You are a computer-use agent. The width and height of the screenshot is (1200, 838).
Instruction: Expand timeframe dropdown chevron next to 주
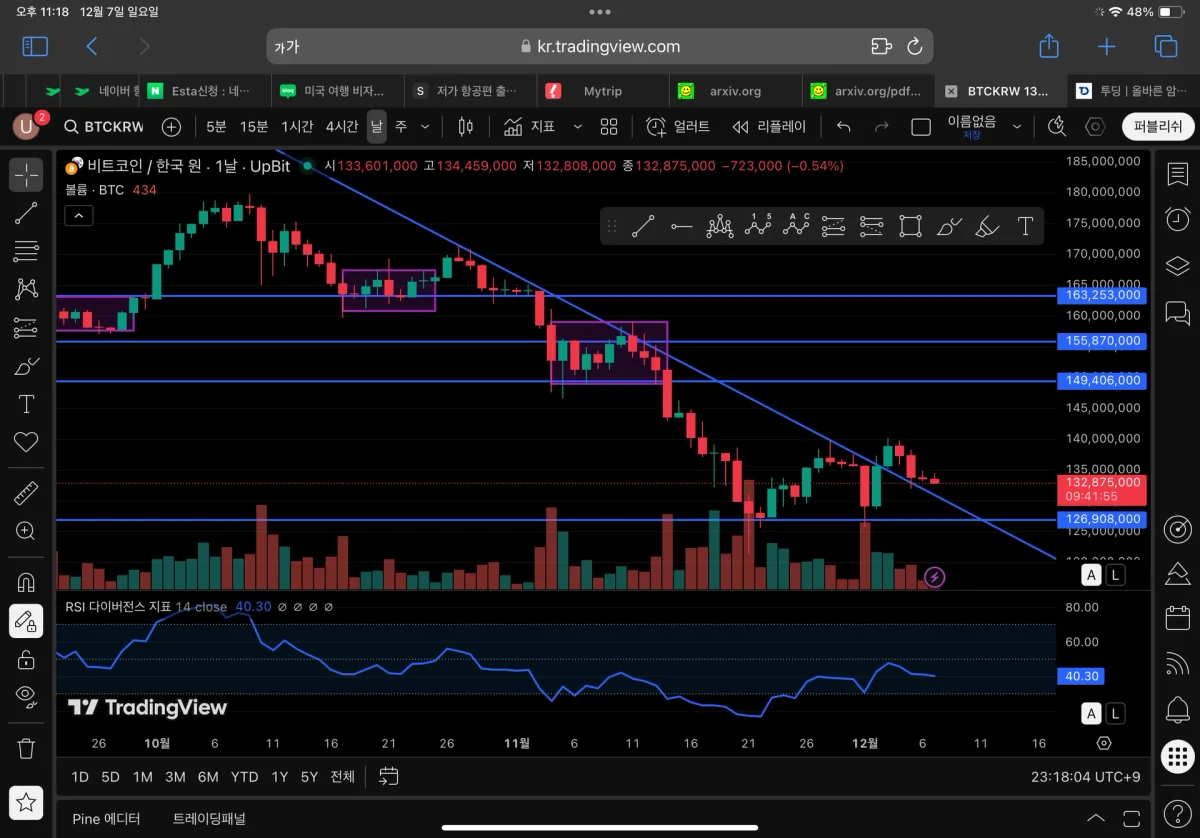point(425,127)
